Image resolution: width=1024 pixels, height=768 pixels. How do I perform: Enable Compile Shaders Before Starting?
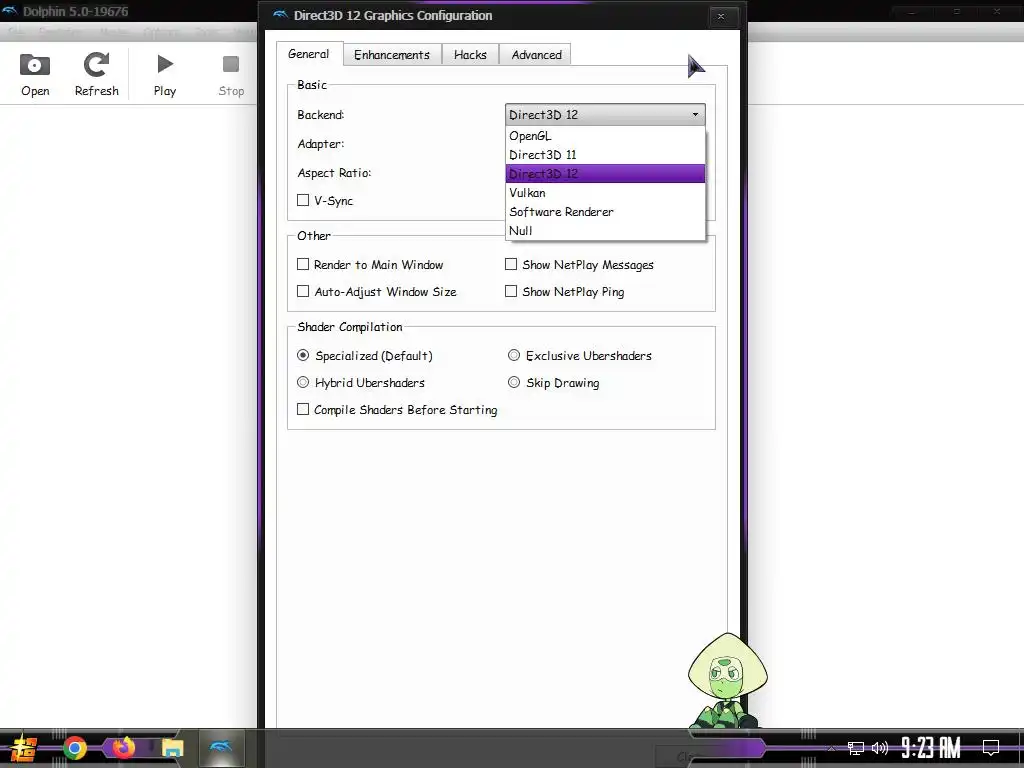click(303, 409)
